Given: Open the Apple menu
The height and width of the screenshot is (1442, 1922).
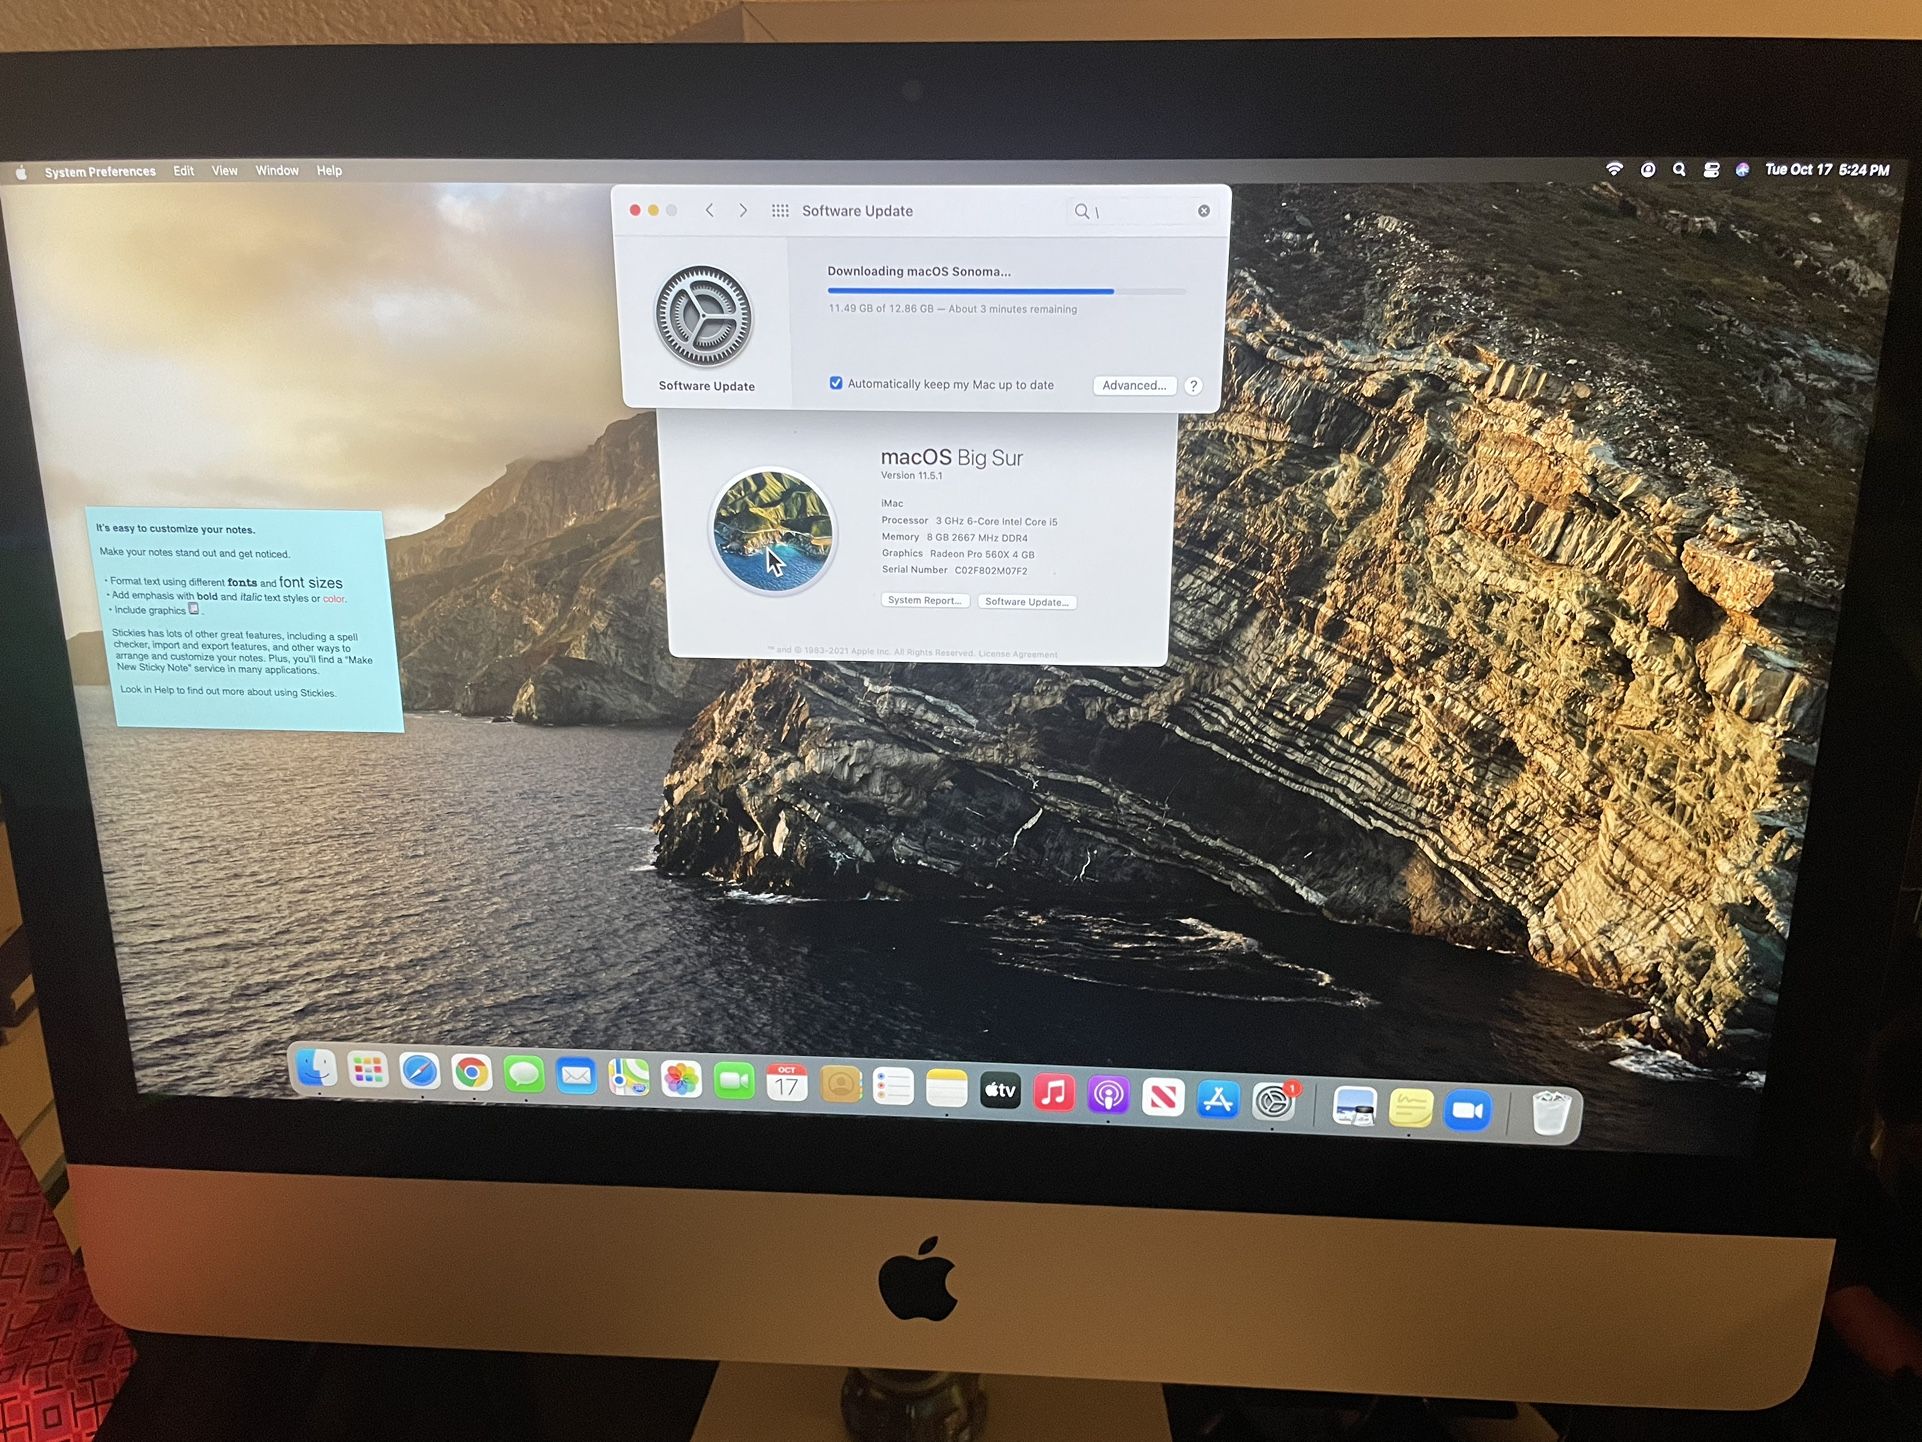Looking at the screenshot, I should point(22,172).
